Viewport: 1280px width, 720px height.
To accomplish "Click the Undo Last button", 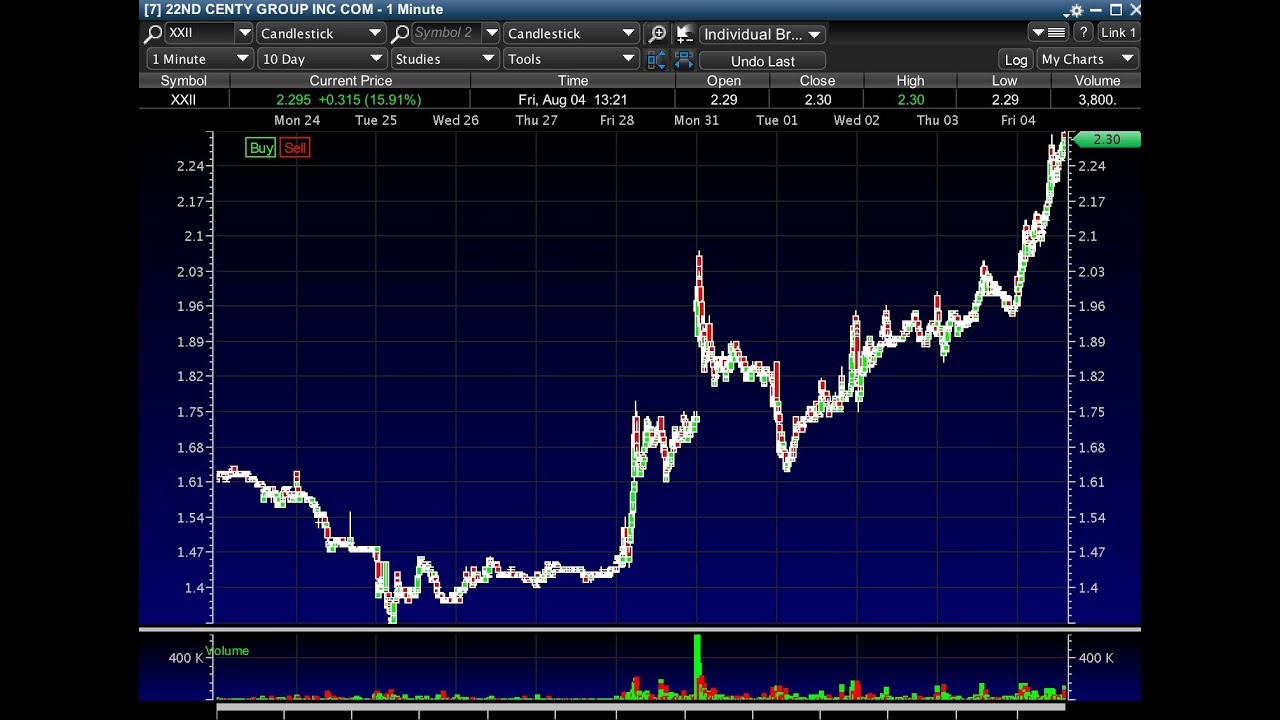I will [x=762, y=61].
